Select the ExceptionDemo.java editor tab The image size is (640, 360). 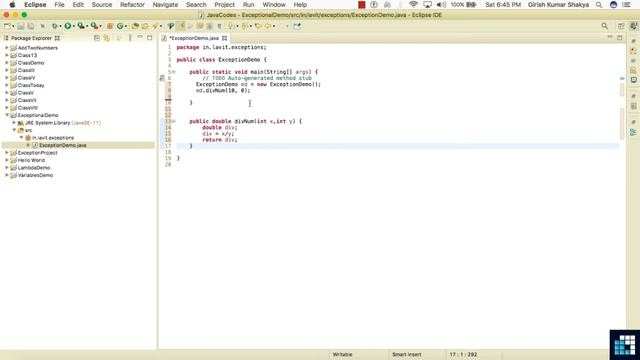coord(194,38)
